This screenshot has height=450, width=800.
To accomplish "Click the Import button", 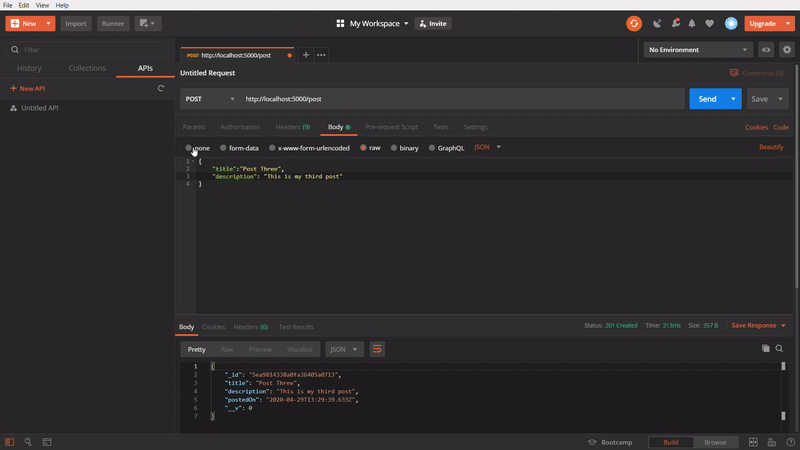I will (x=76, y=23).
